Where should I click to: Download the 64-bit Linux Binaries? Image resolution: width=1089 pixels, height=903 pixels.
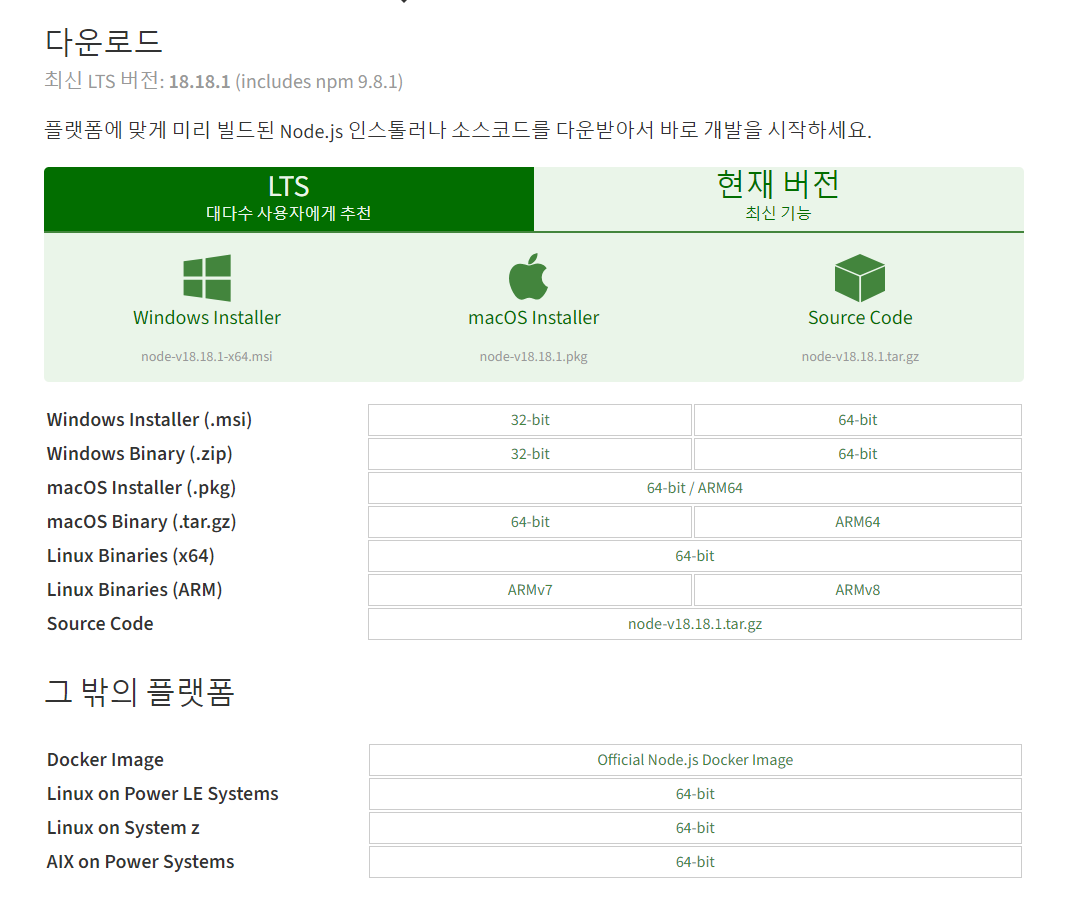(x=694, y=555)
